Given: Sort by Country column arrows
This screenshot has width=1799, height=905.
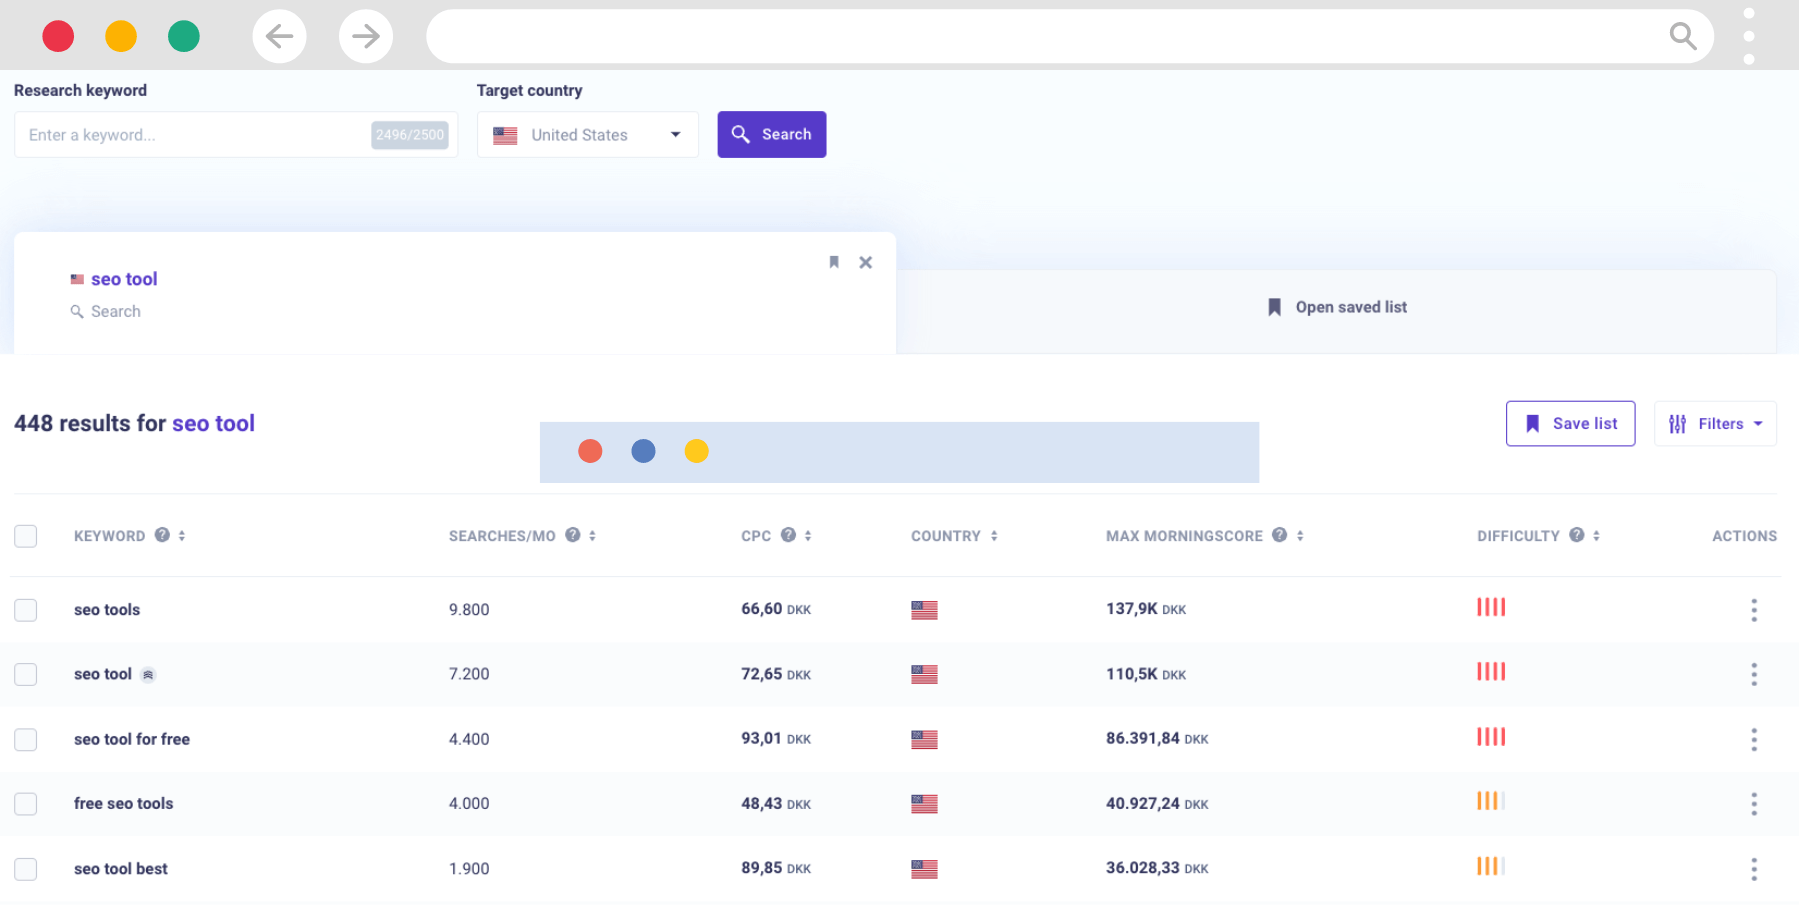Looking at the screenshot, I should coord(994,536).
